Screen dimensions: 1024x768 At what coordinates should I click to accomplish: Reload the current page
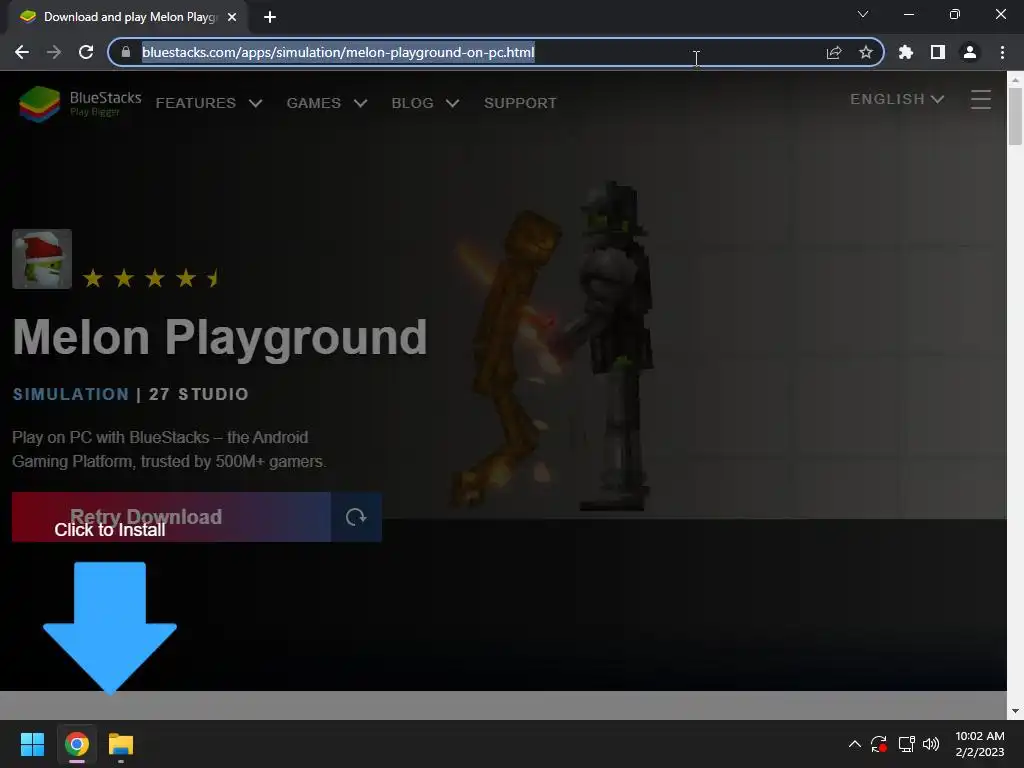click(86, 52)
